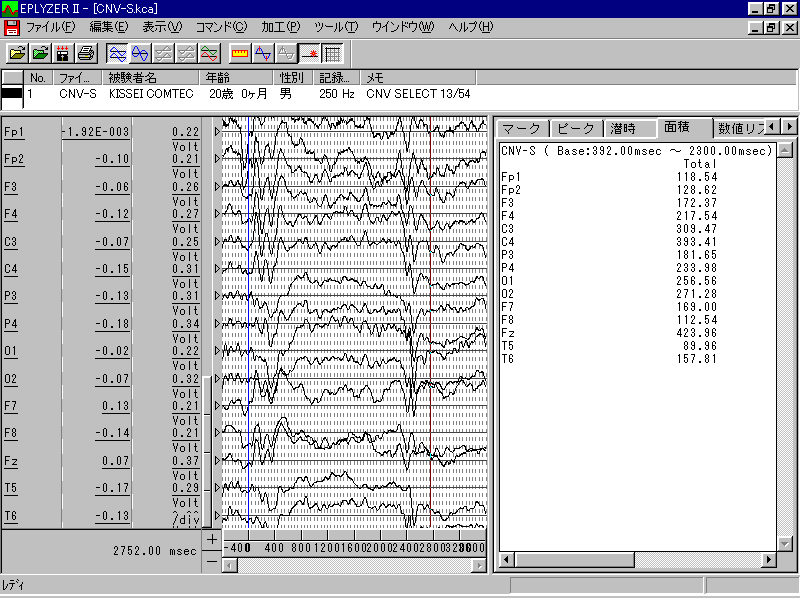The height and width of the screenshot is (598, 800).
Task: Toggle the grid display toolbar button
Action: 333,53
